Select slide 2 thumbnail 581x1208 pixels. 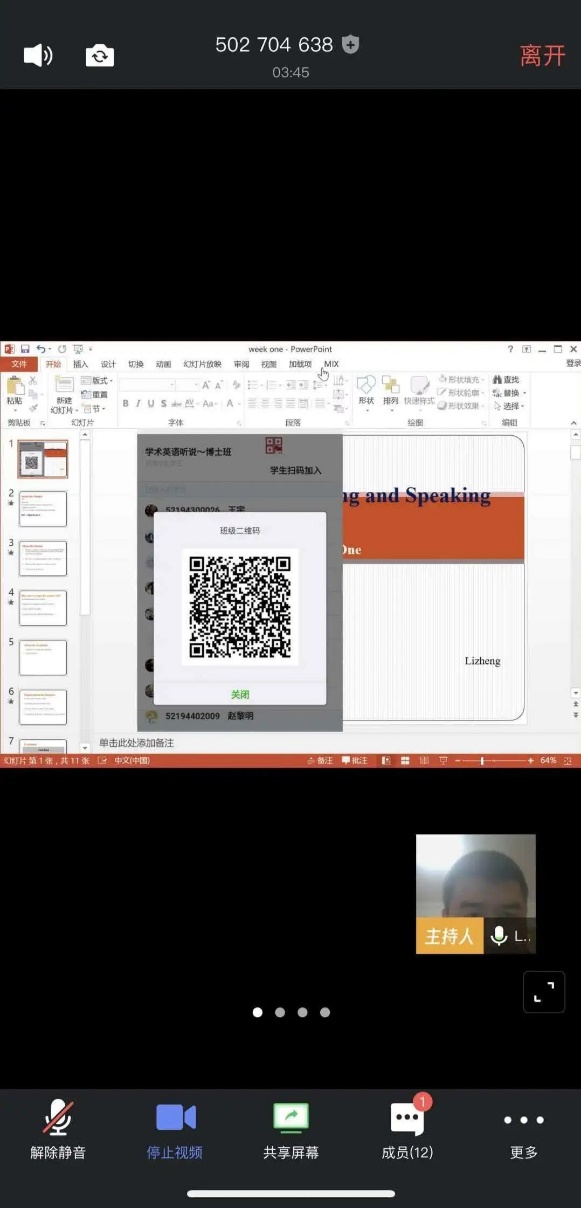click(43, 509)
